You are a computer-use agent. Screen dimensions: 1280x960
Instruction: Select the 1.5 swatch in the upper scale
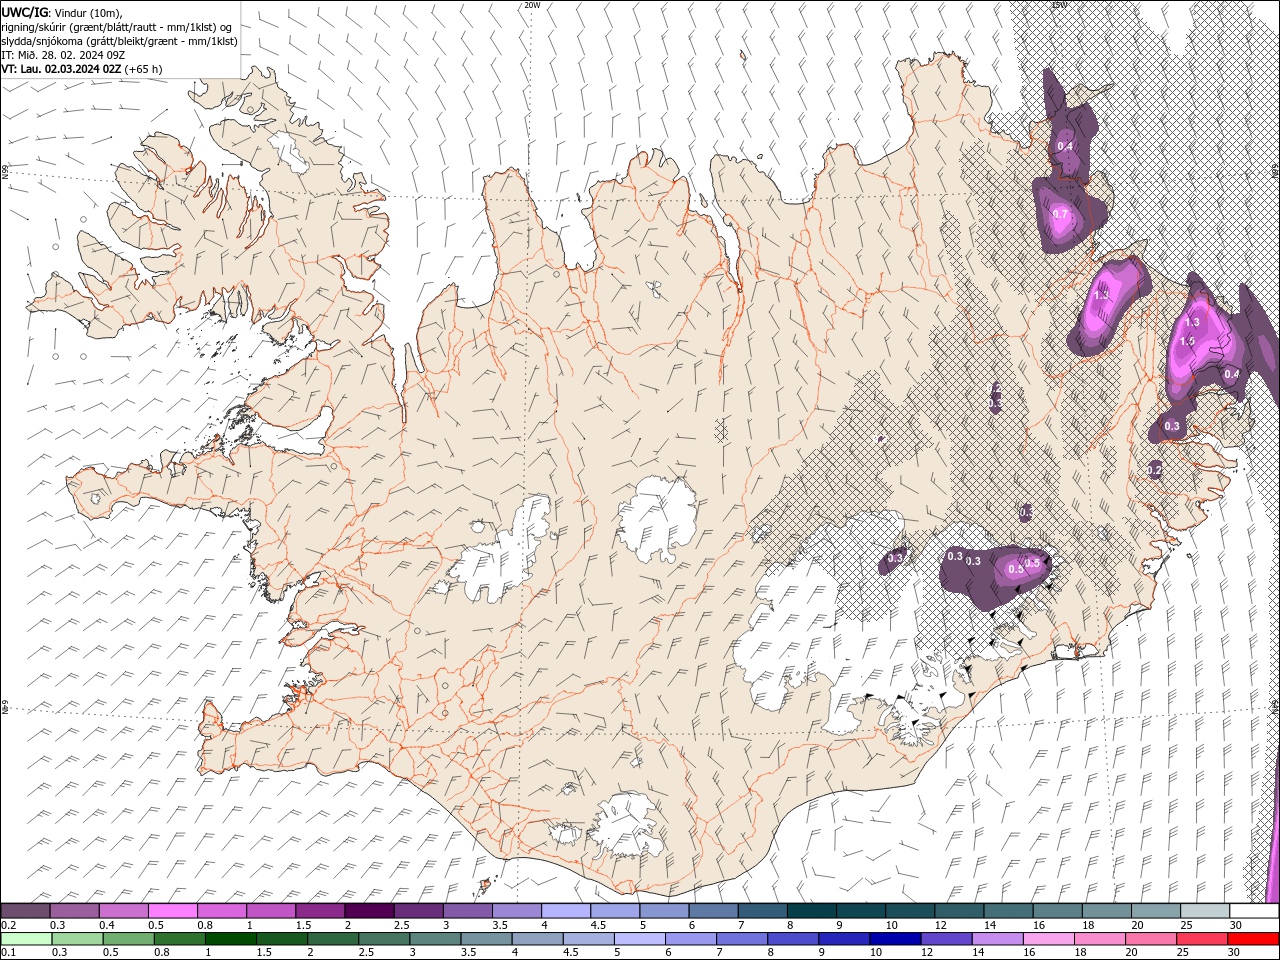click(x=320, y=910)
